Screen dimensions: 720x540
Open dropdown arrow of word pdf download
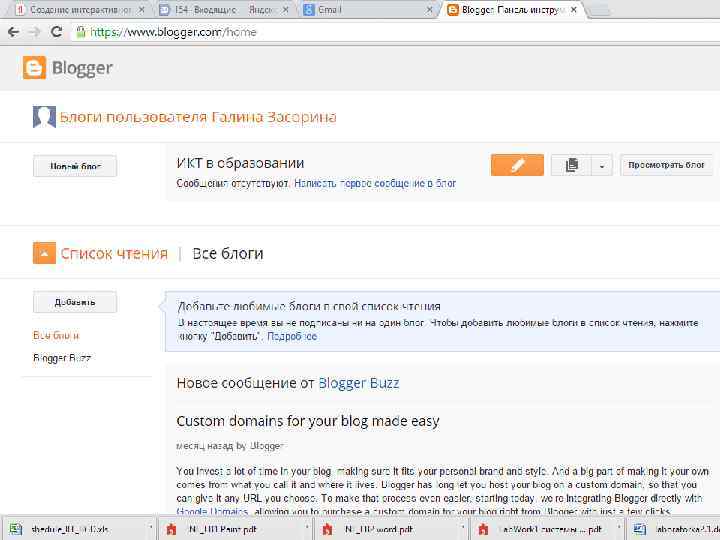click(462, 526)
